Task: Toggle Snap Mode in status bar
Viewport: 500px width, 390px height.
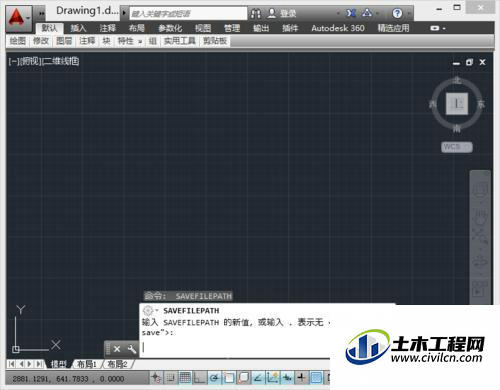Action: [x=170, y=378]
